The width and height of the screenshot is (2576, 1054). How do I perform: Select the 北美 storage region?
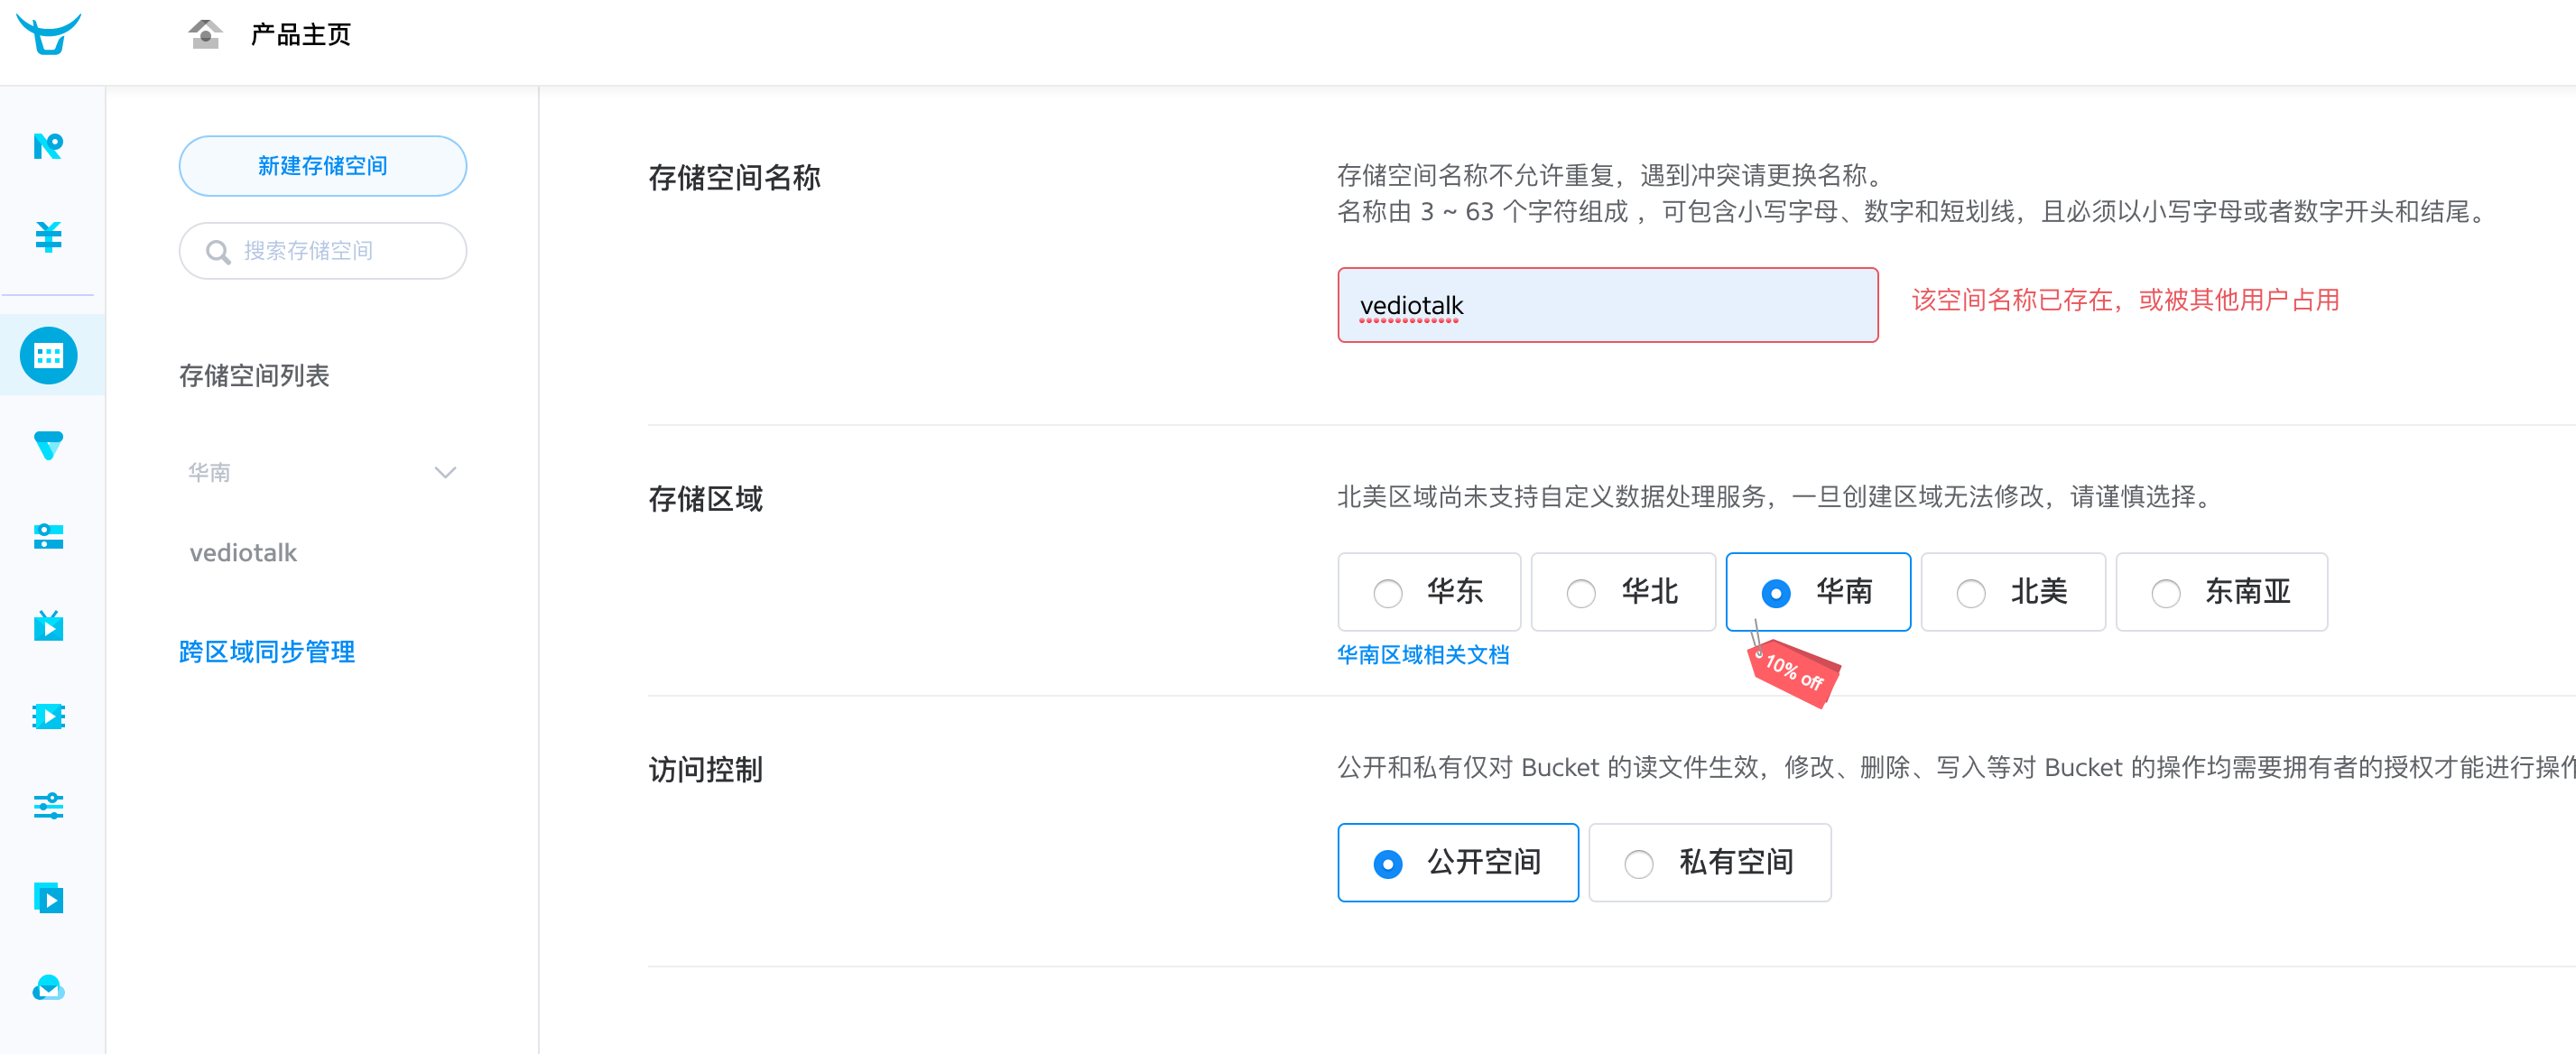2013,592
